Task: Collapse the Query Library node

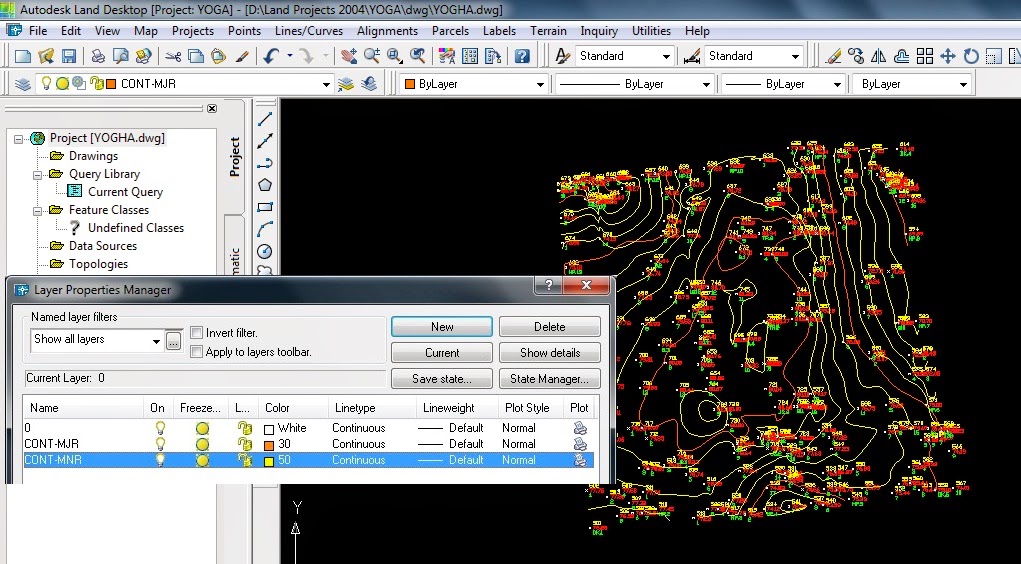Action: coord(37,175)
